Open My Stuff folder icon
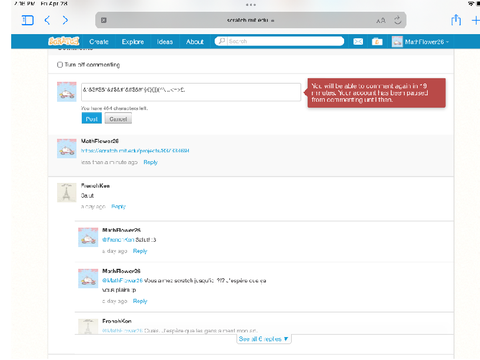This screenshot has width=480, height=360. coord(377,42)
